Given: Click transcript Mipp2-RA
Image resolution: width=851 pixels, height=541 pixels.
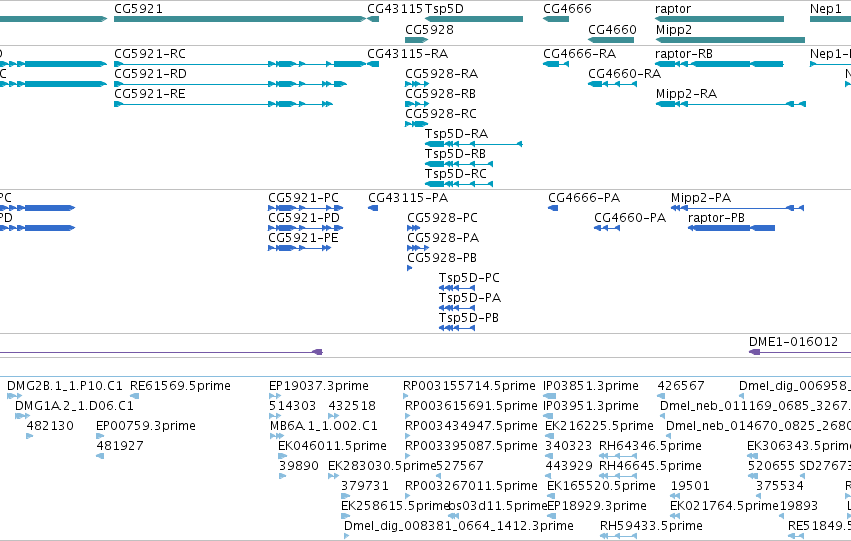Looking at the screenshot, I should pos(687,94).
